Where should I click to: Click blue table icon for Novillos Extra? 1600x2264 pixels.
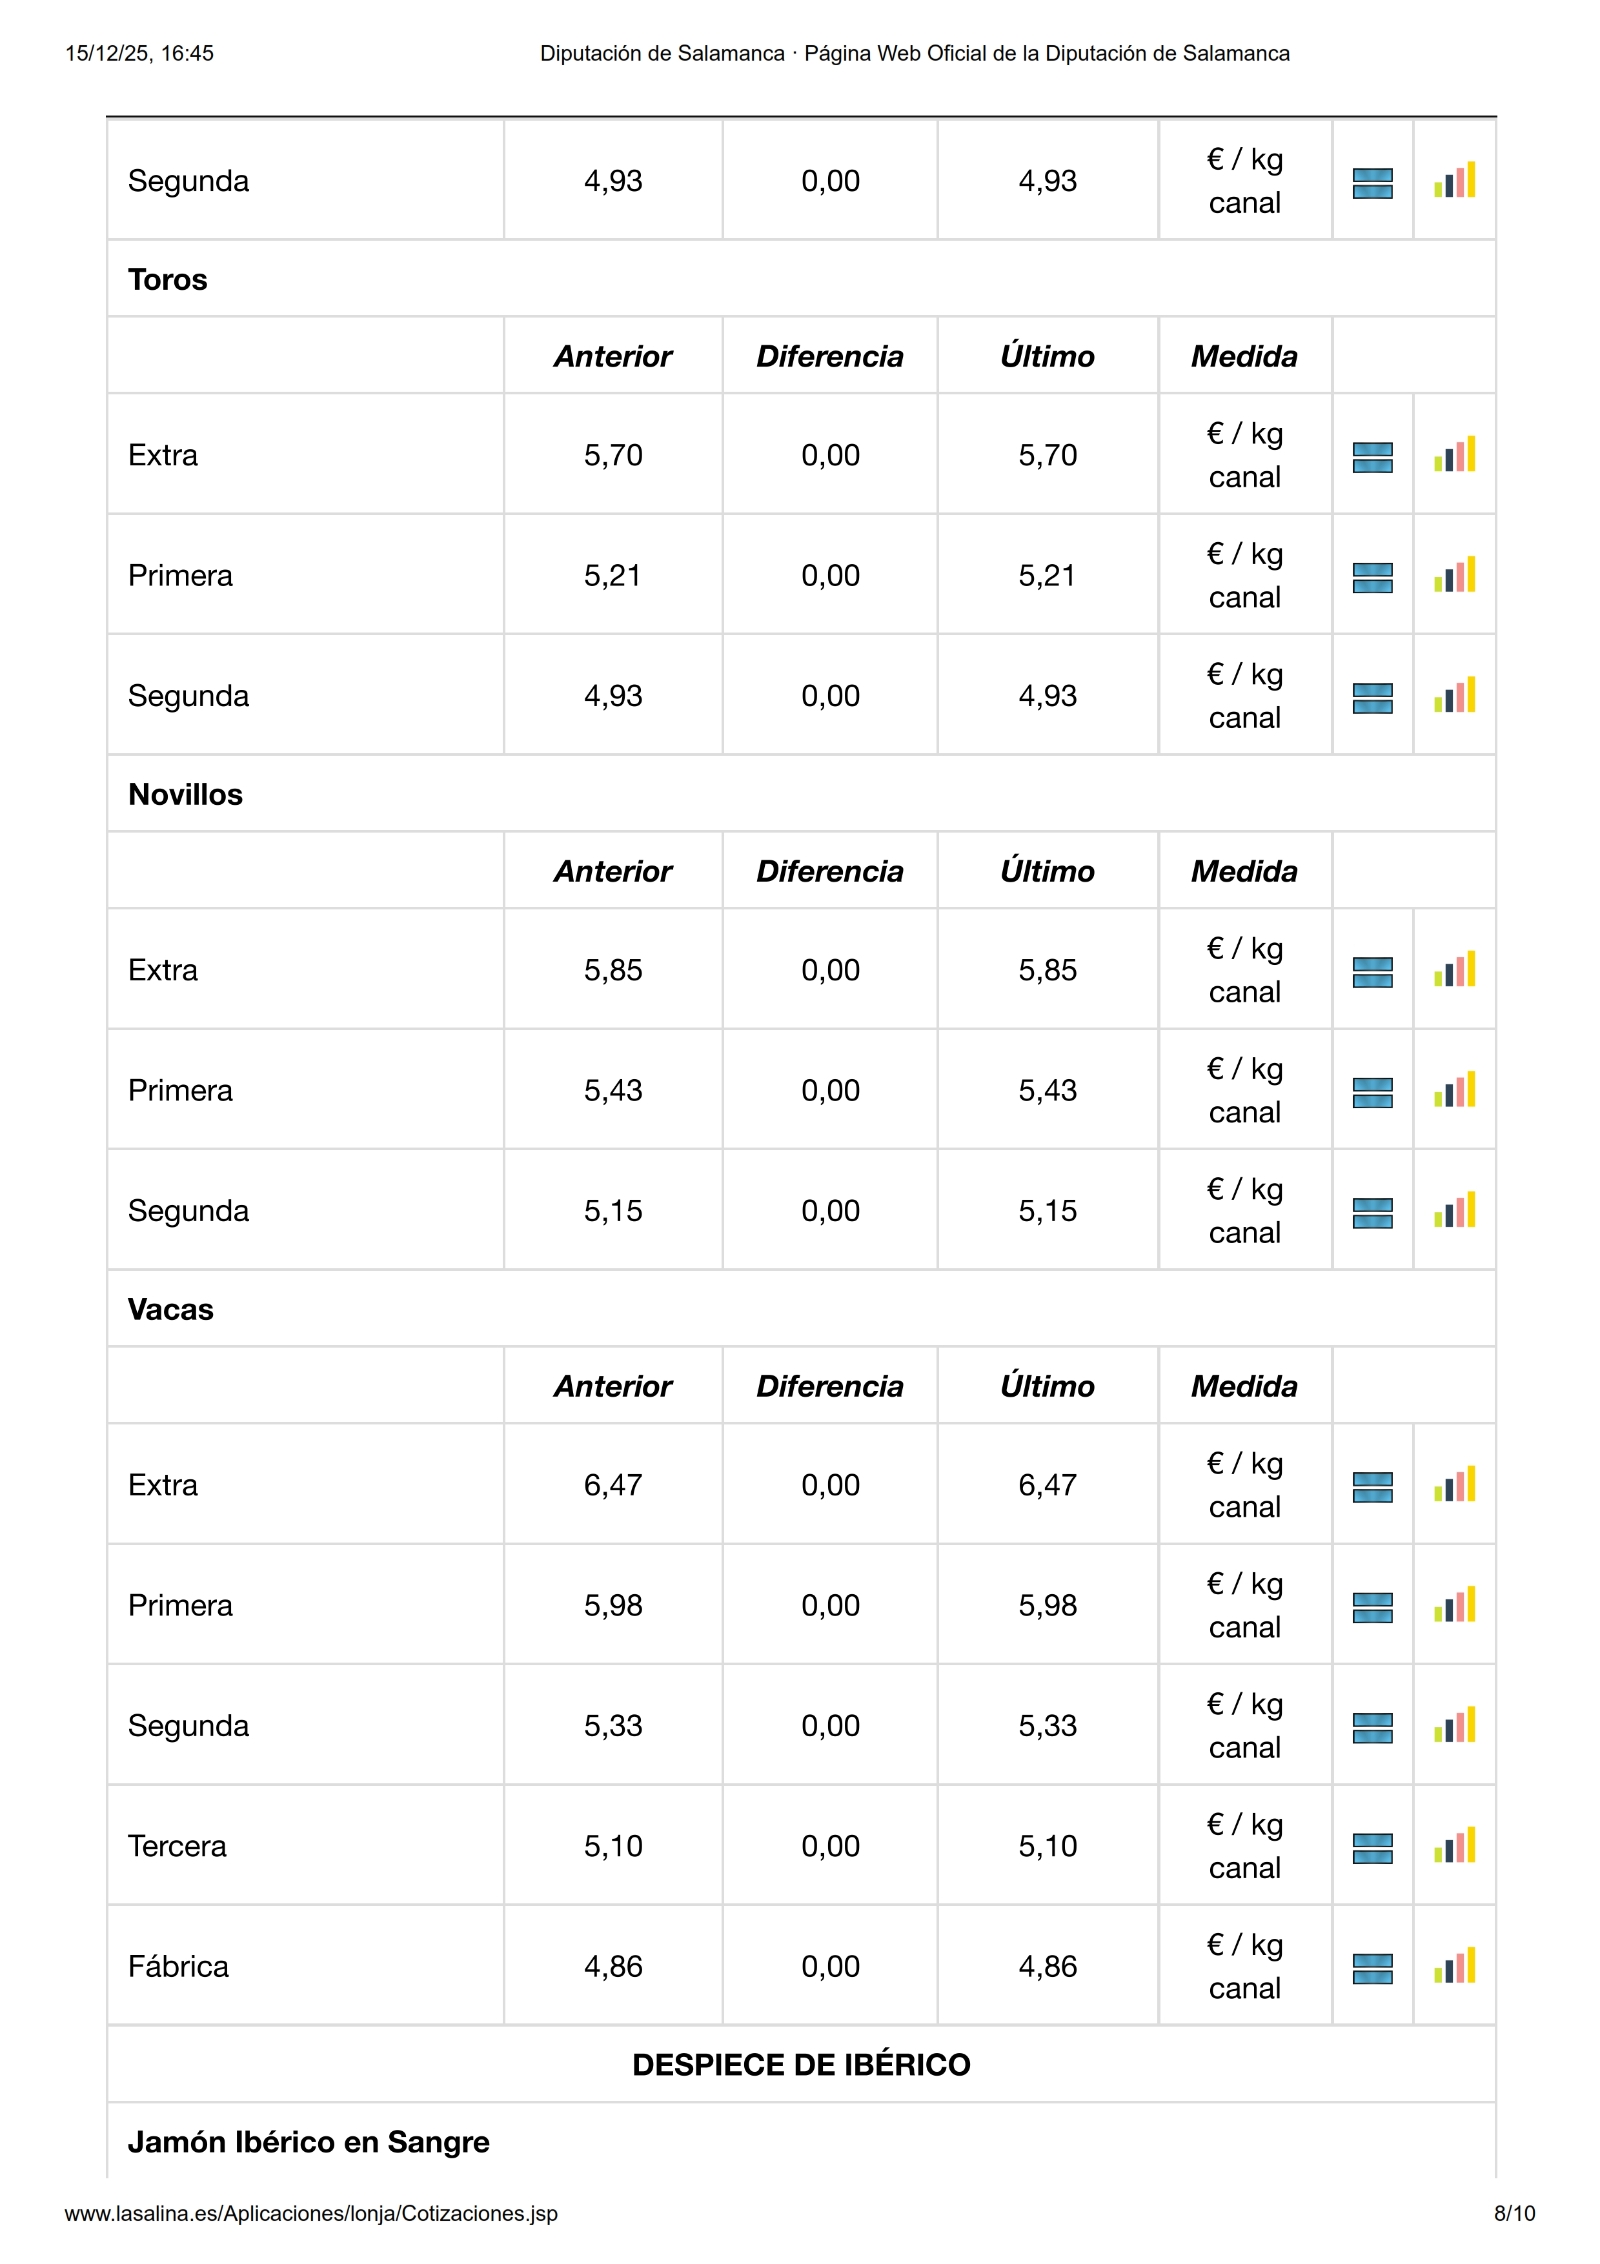pos(1372,972)
